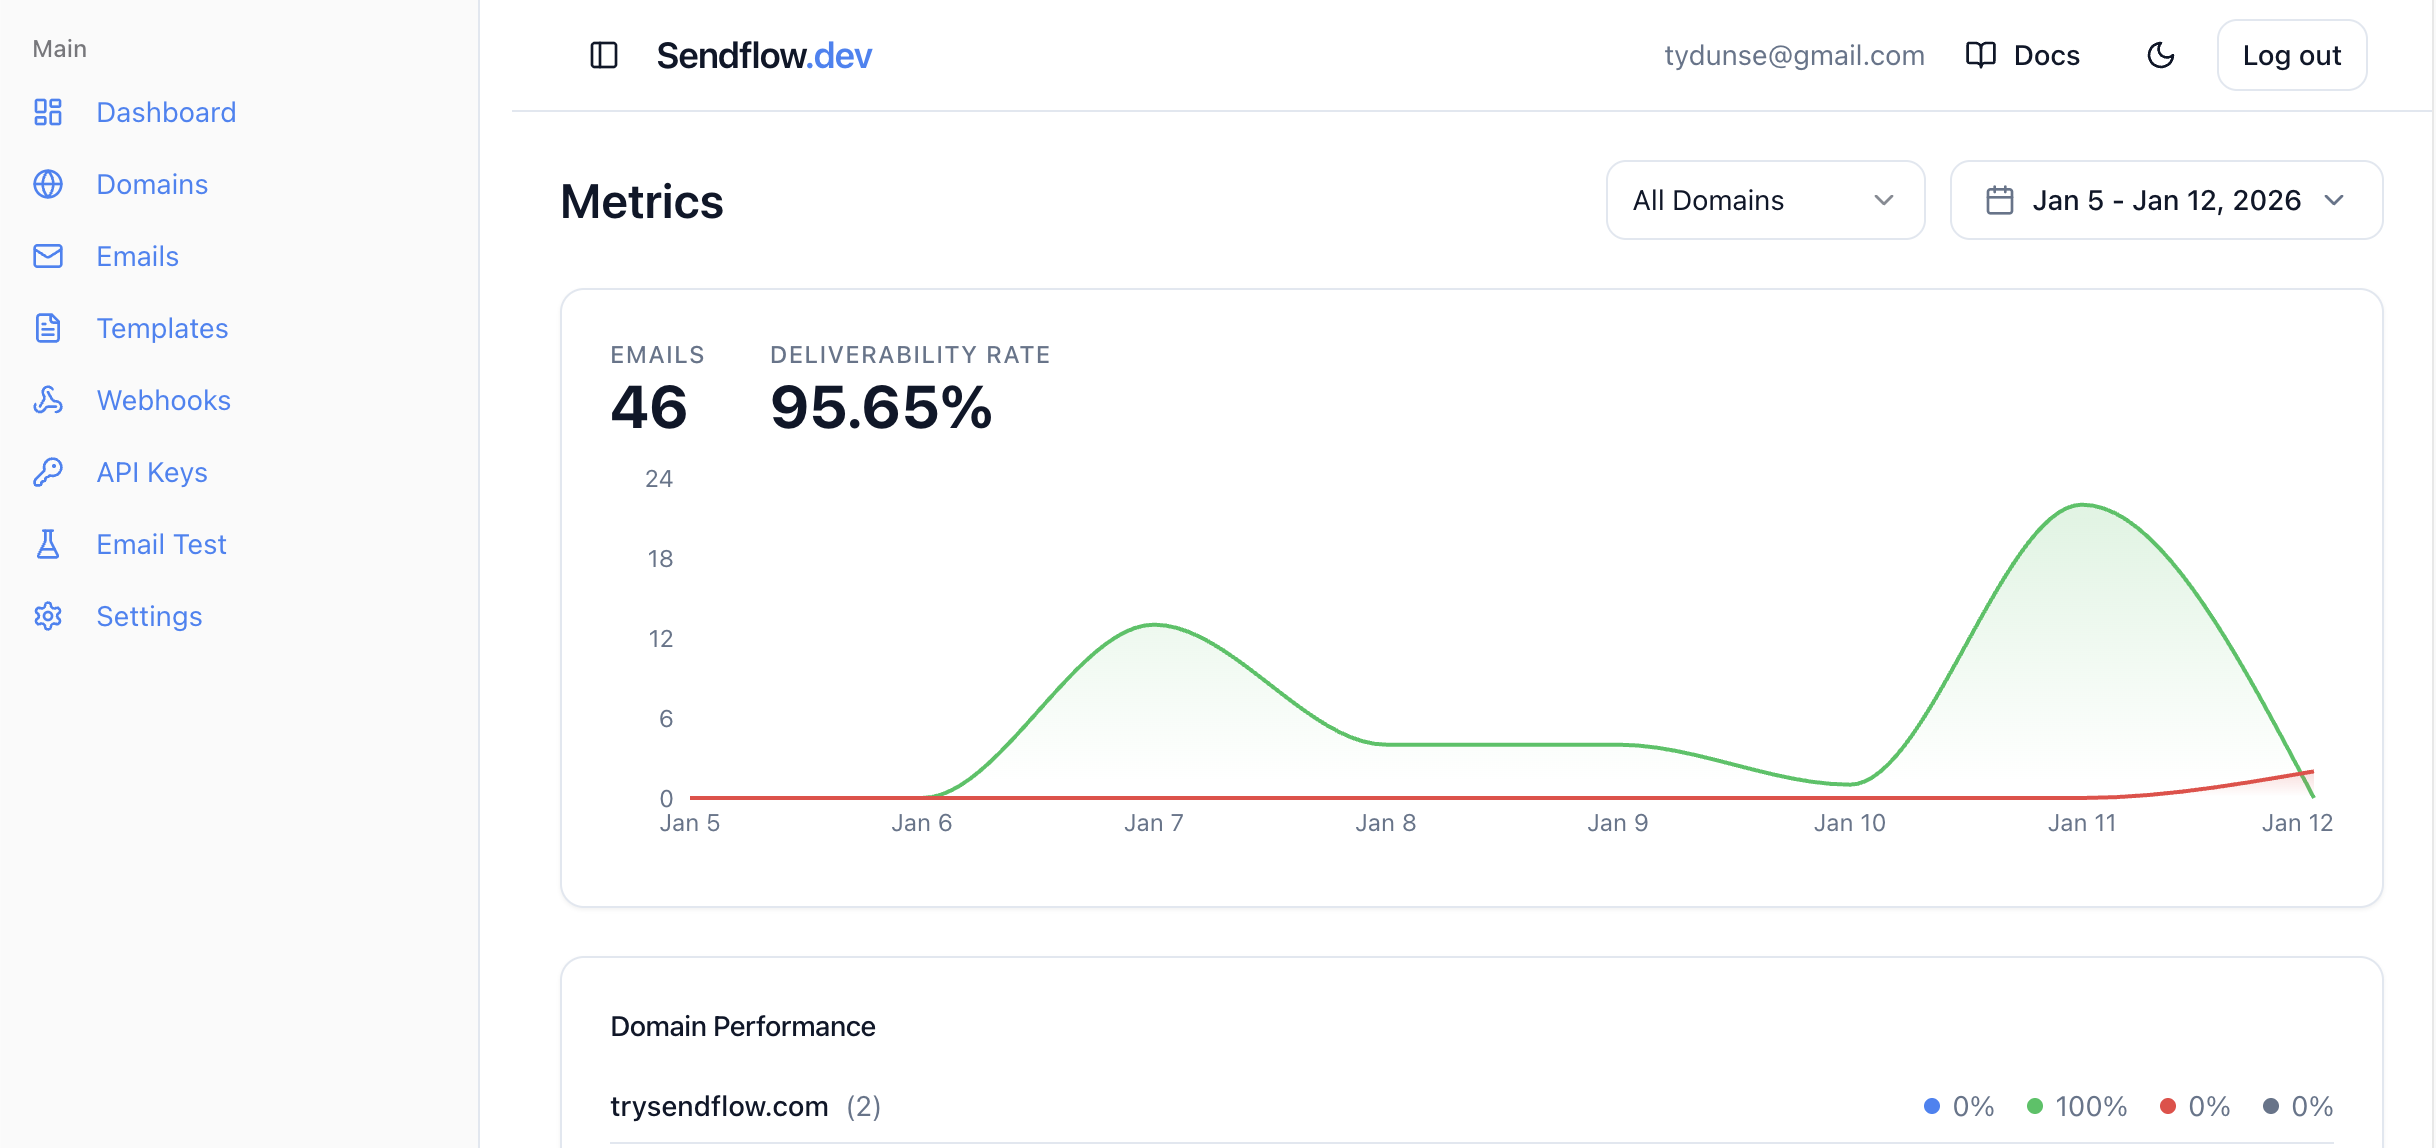Open the Templates document icon
The image size is (2436, 1148).
click(x=47, y=328)
